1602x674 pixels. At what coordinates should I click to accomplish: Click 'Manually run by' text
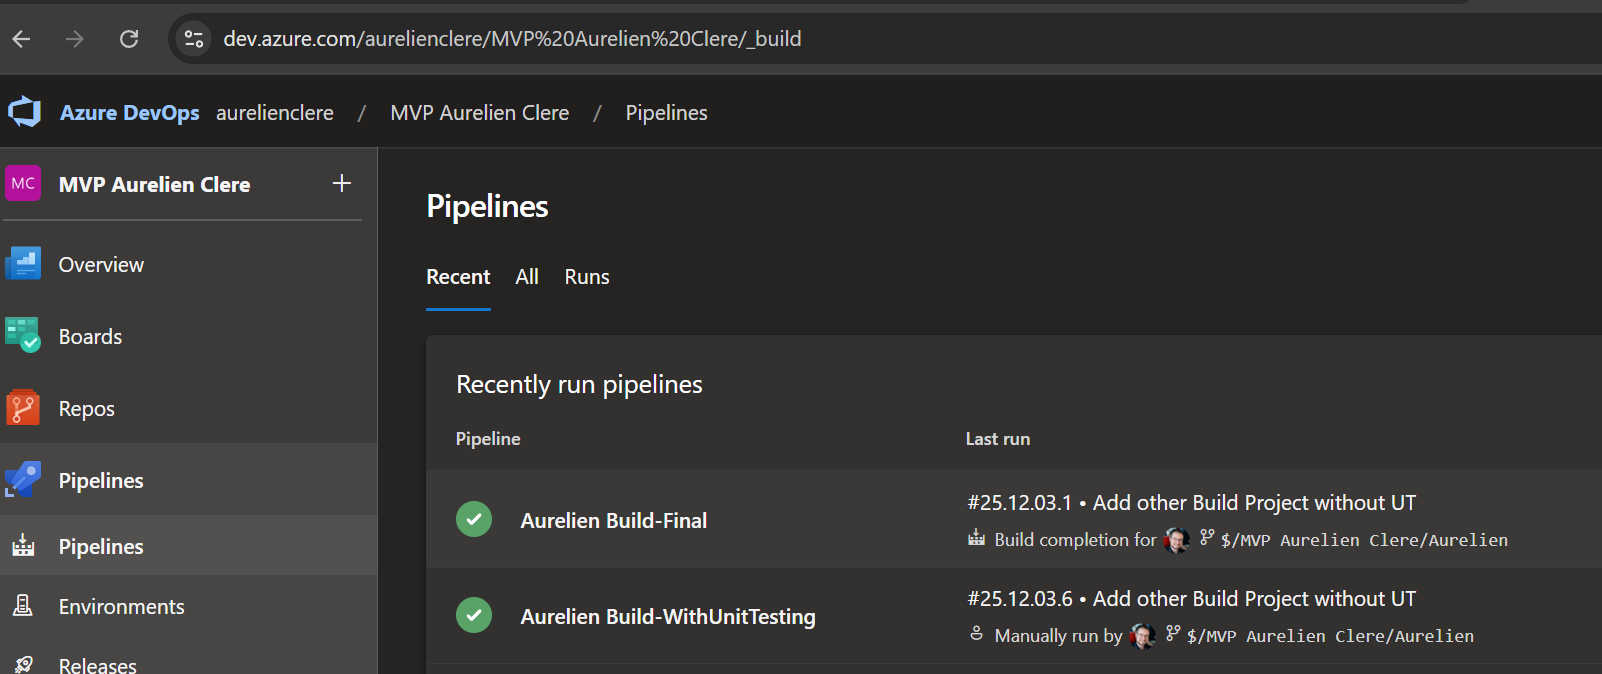(x=1058, y=636)
